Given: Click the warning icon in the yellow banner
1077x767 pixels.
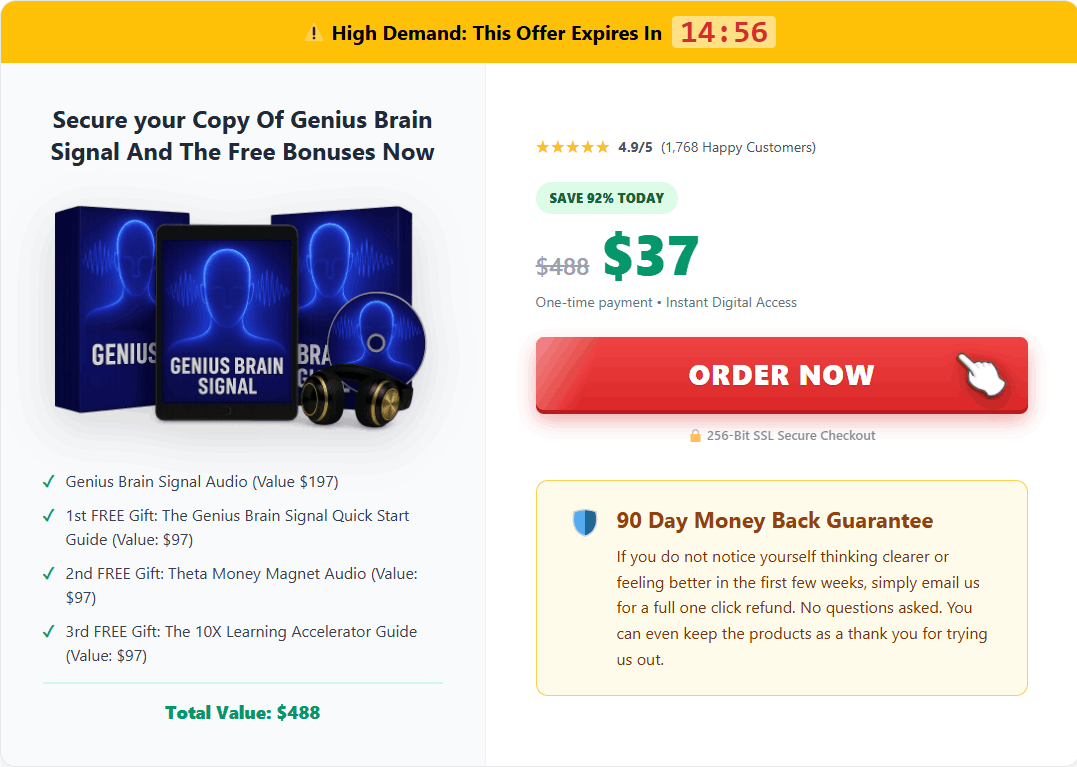Looking at the screenshot, I should [x=313, y=32].
